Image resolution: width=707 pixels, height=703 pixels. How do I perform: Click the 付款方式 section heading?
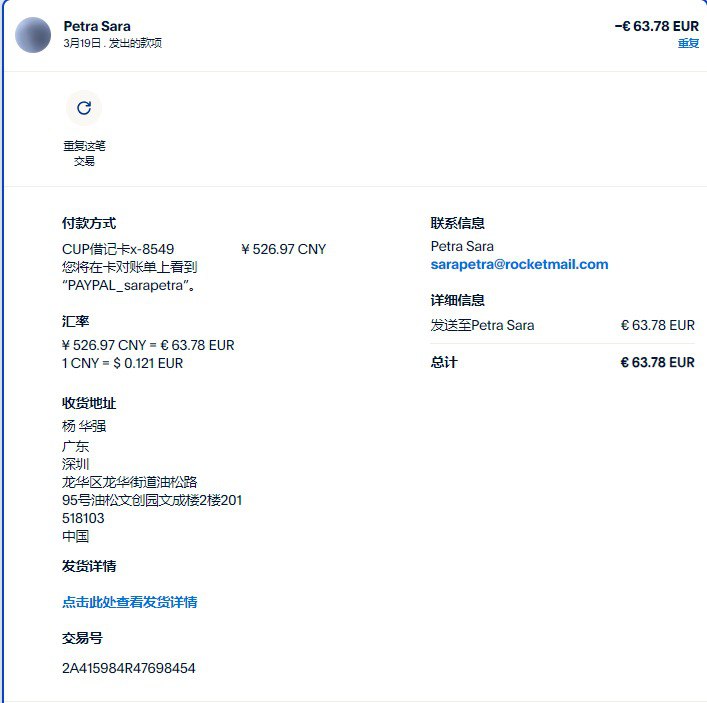89,223
